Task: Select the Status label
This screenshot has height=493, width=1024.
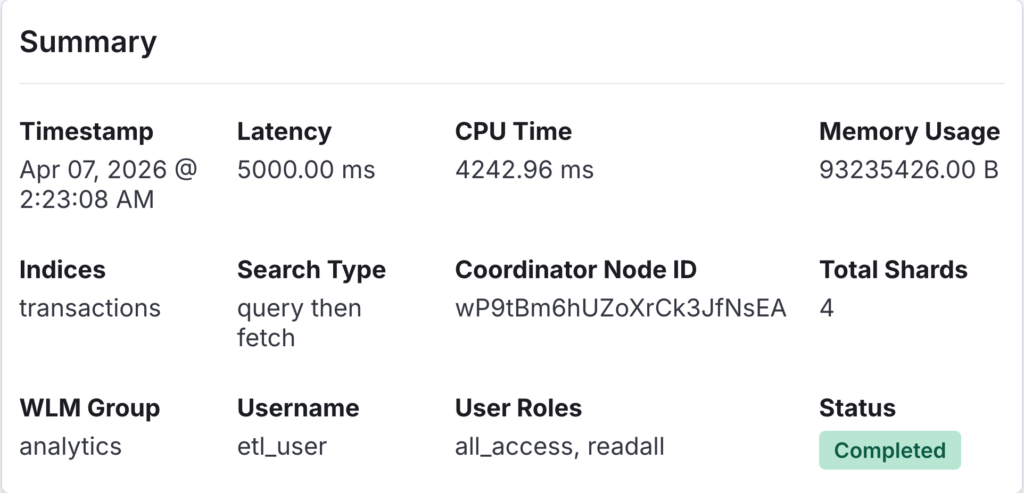Action: click(x=857, y=408)
